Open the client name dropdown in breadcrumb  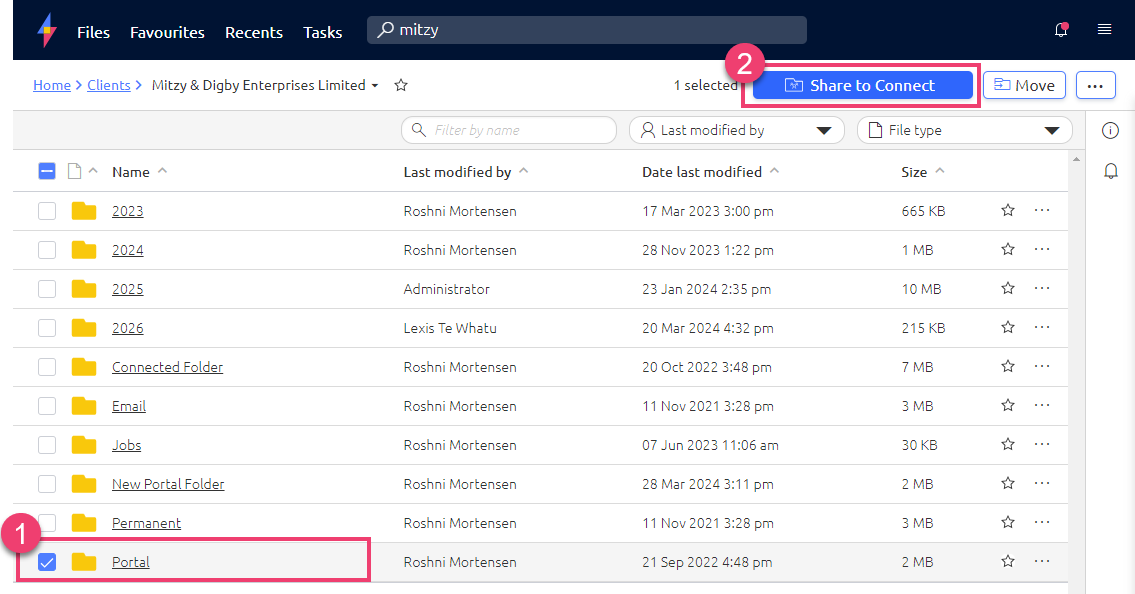374,85
